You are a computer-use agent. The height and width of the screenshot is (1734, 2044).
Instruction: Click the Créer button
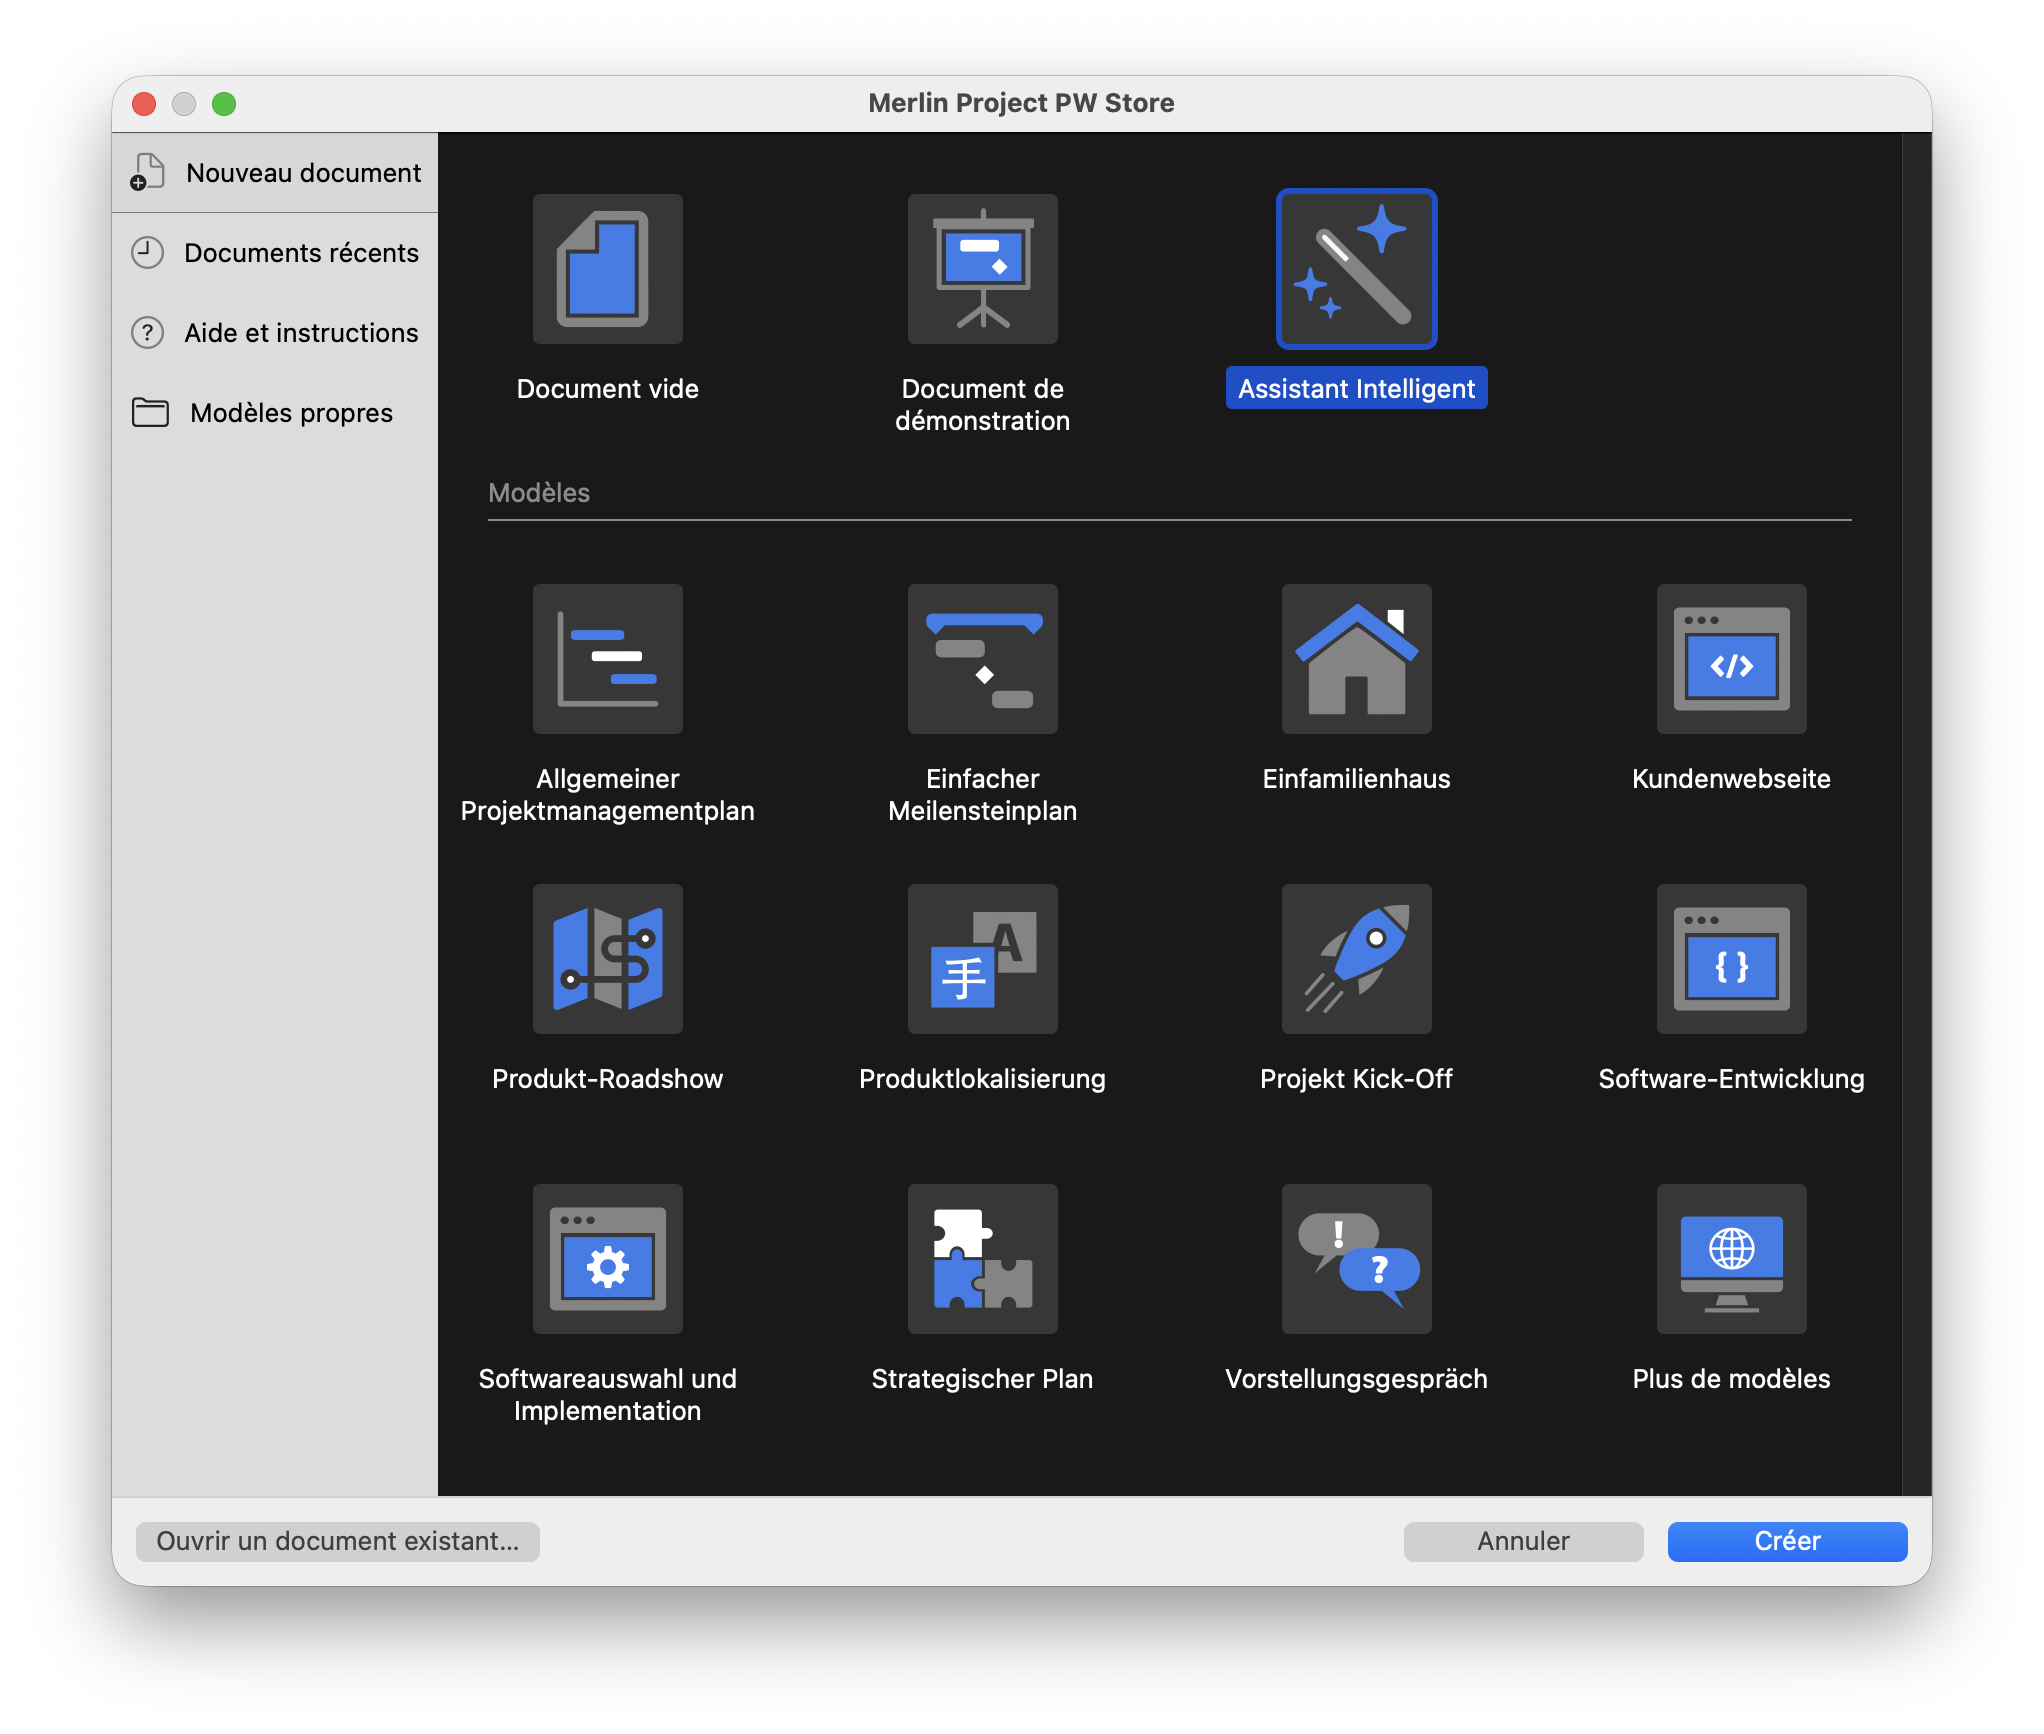[x=1787, y=1541]
